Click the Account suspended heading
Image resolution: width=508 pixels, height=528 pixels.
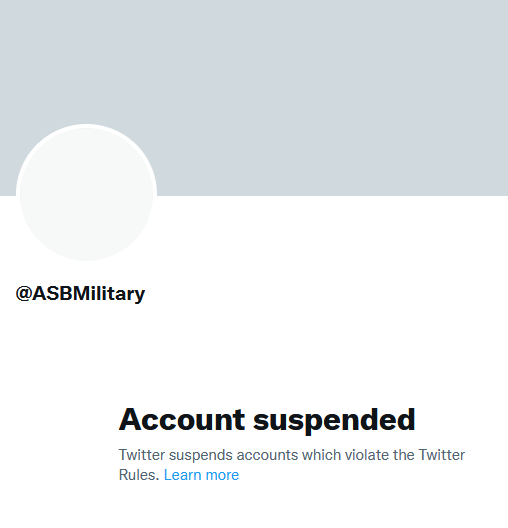click(x=267, y=419)
